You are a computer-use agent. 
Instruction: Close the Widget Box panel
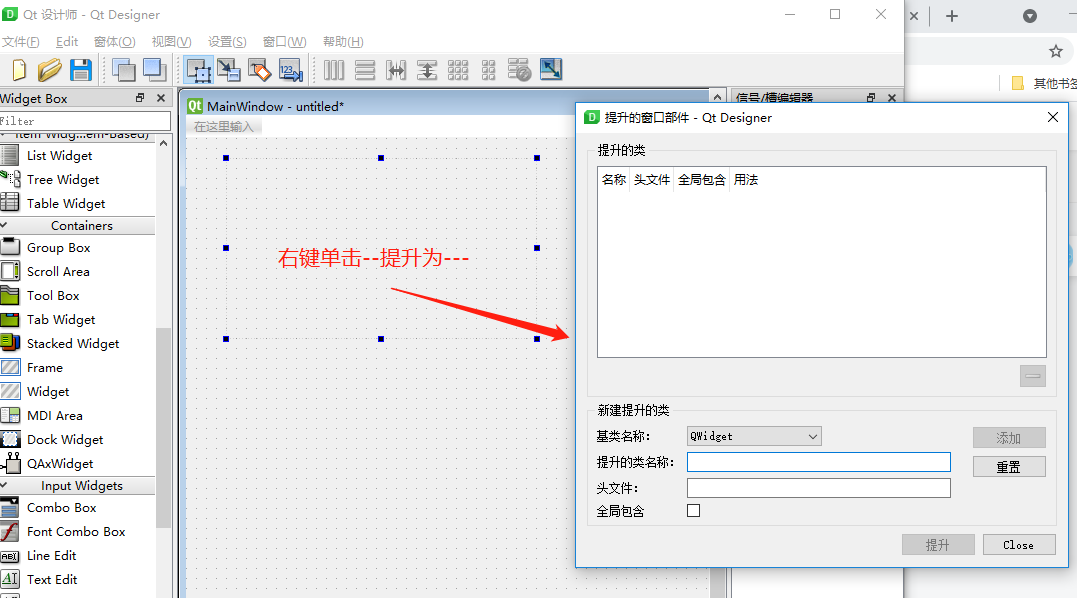pyautogui.click(x=161, y=98)
